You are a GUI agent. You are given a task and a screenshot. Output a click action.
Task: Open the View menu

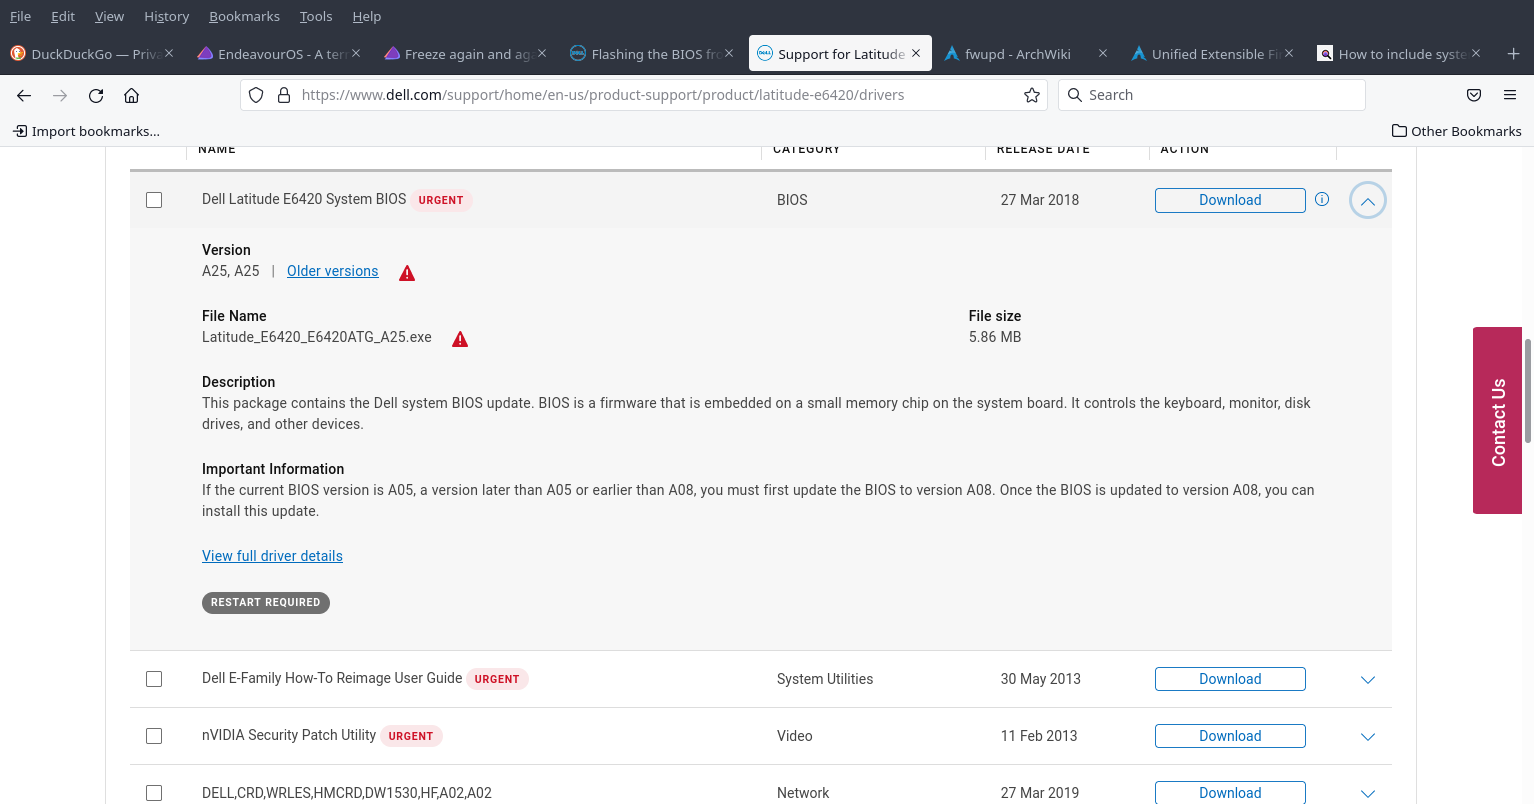(x=109, y=16)
